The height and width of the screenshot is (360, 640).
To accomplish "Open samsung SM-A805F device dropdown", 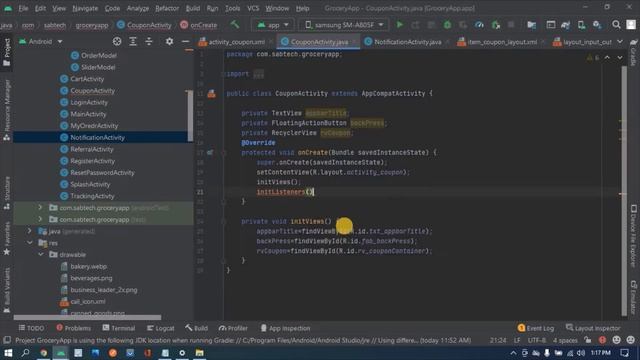I will (x=344, y=25).
